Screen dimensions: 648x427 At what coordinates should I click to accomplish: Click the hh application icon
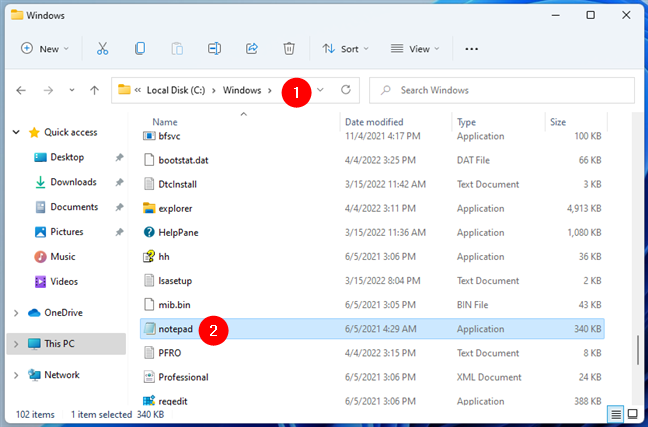click(149, 256)
